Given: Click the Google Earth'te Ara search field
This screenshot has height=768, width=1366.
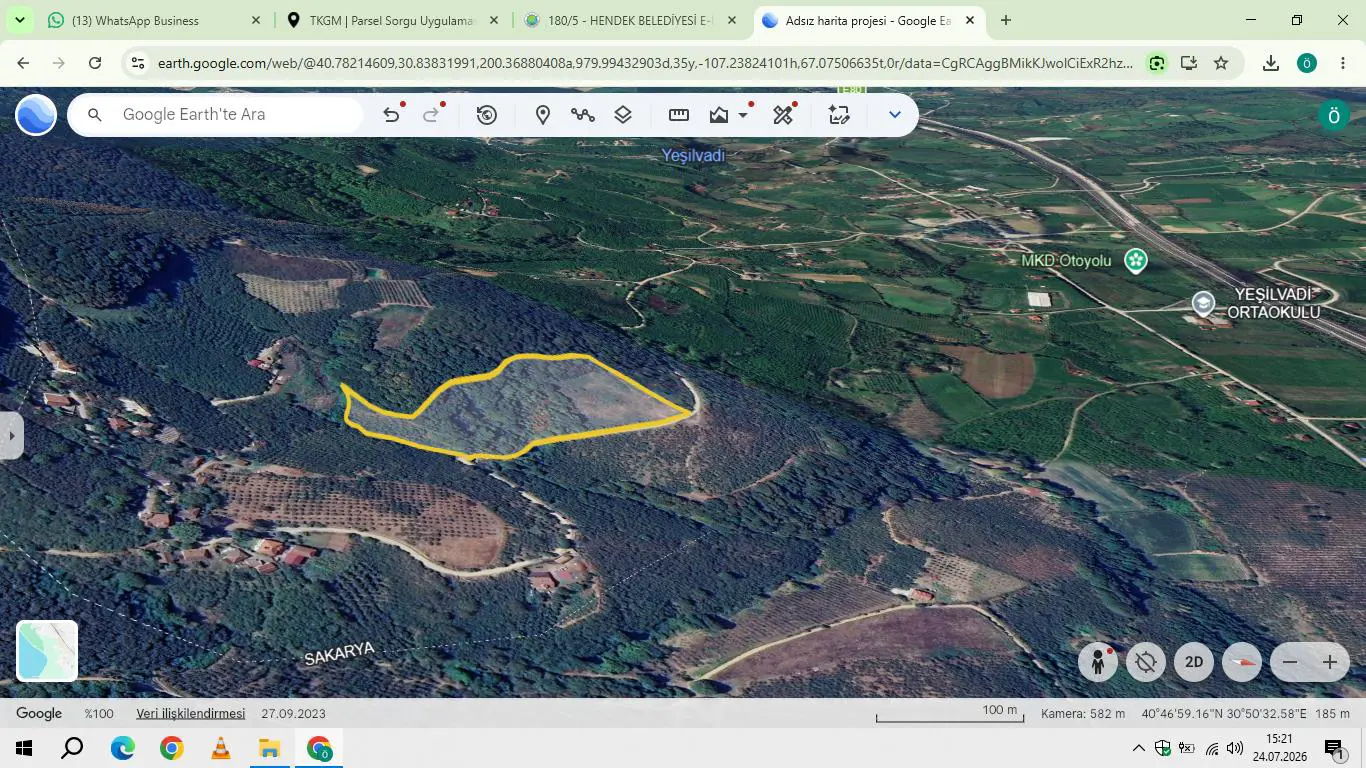Looking at the screenshot, I should coord(215,115).
